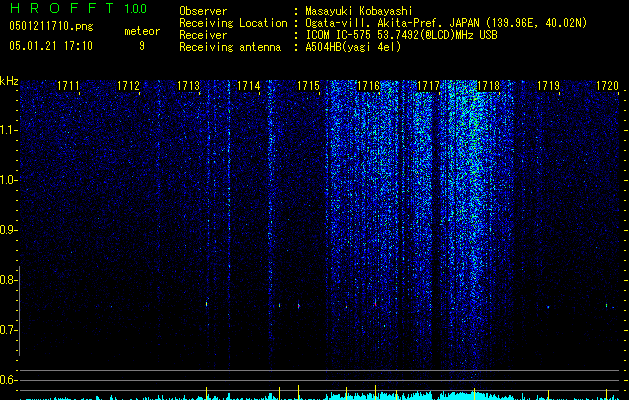Click the A504HB(yagi 4el) antenna value
The image size is (629, 400).
(353, 47)
